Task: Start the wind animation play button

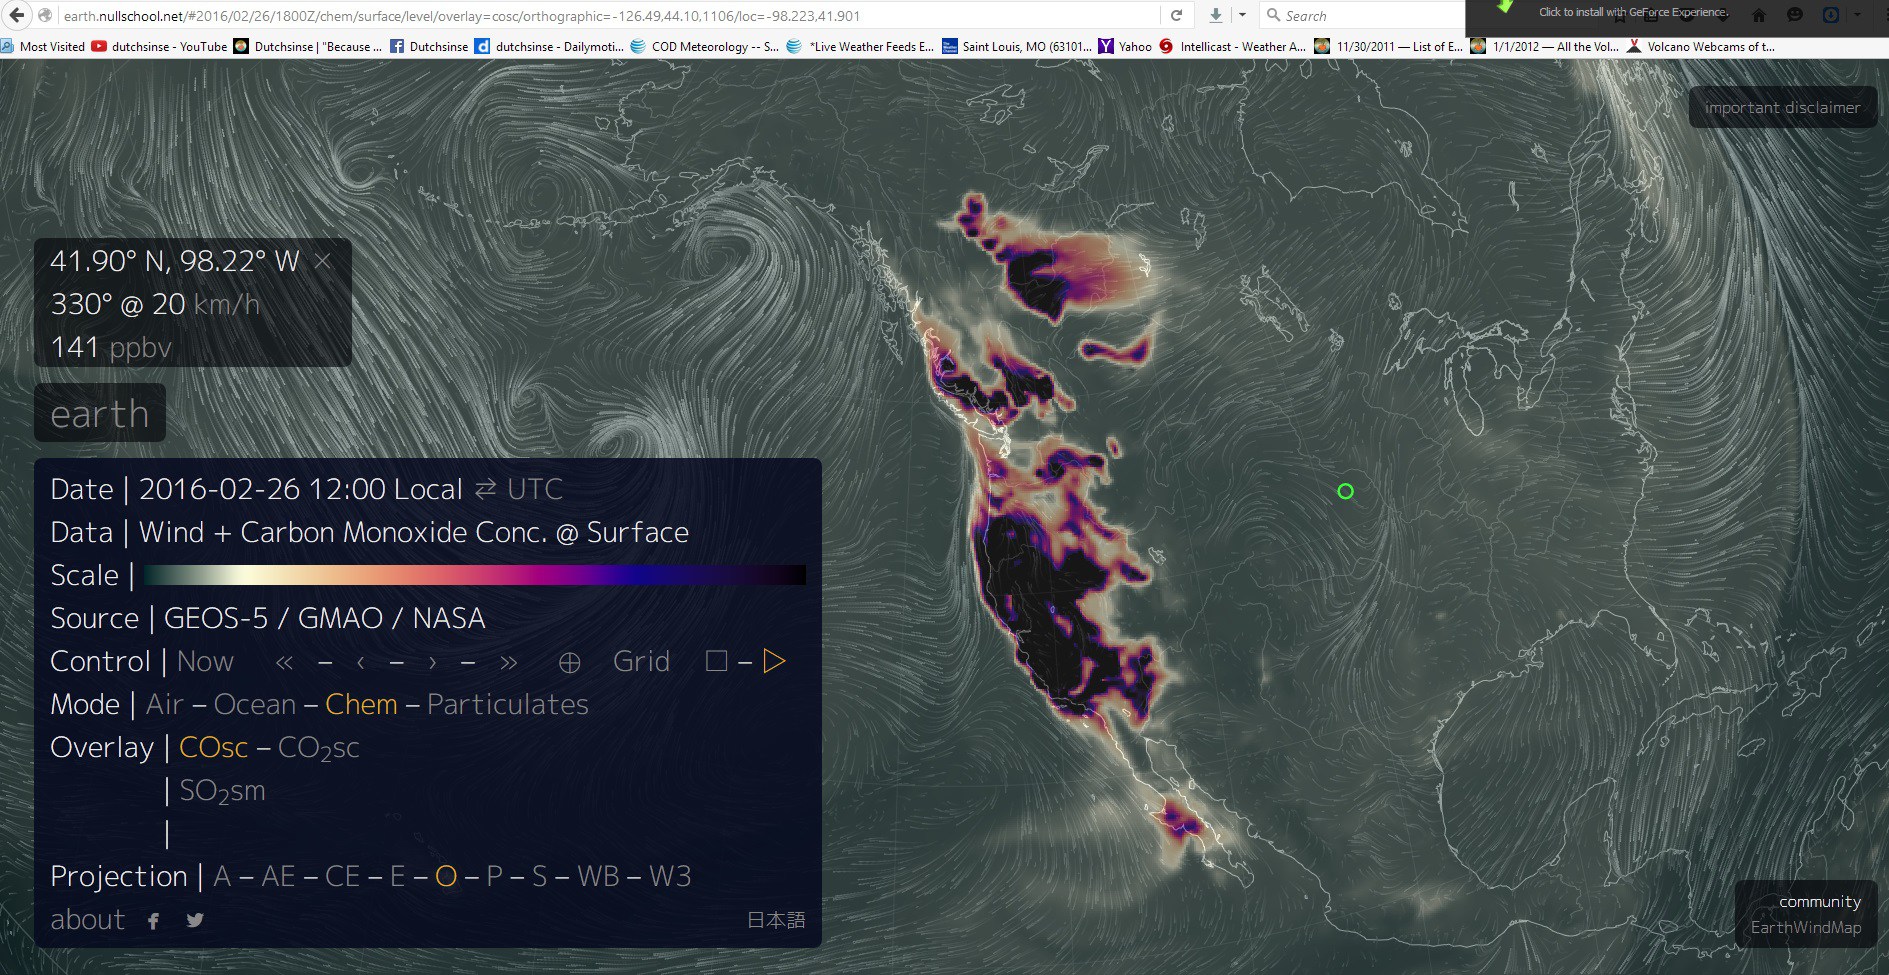Action: [774, 662]
